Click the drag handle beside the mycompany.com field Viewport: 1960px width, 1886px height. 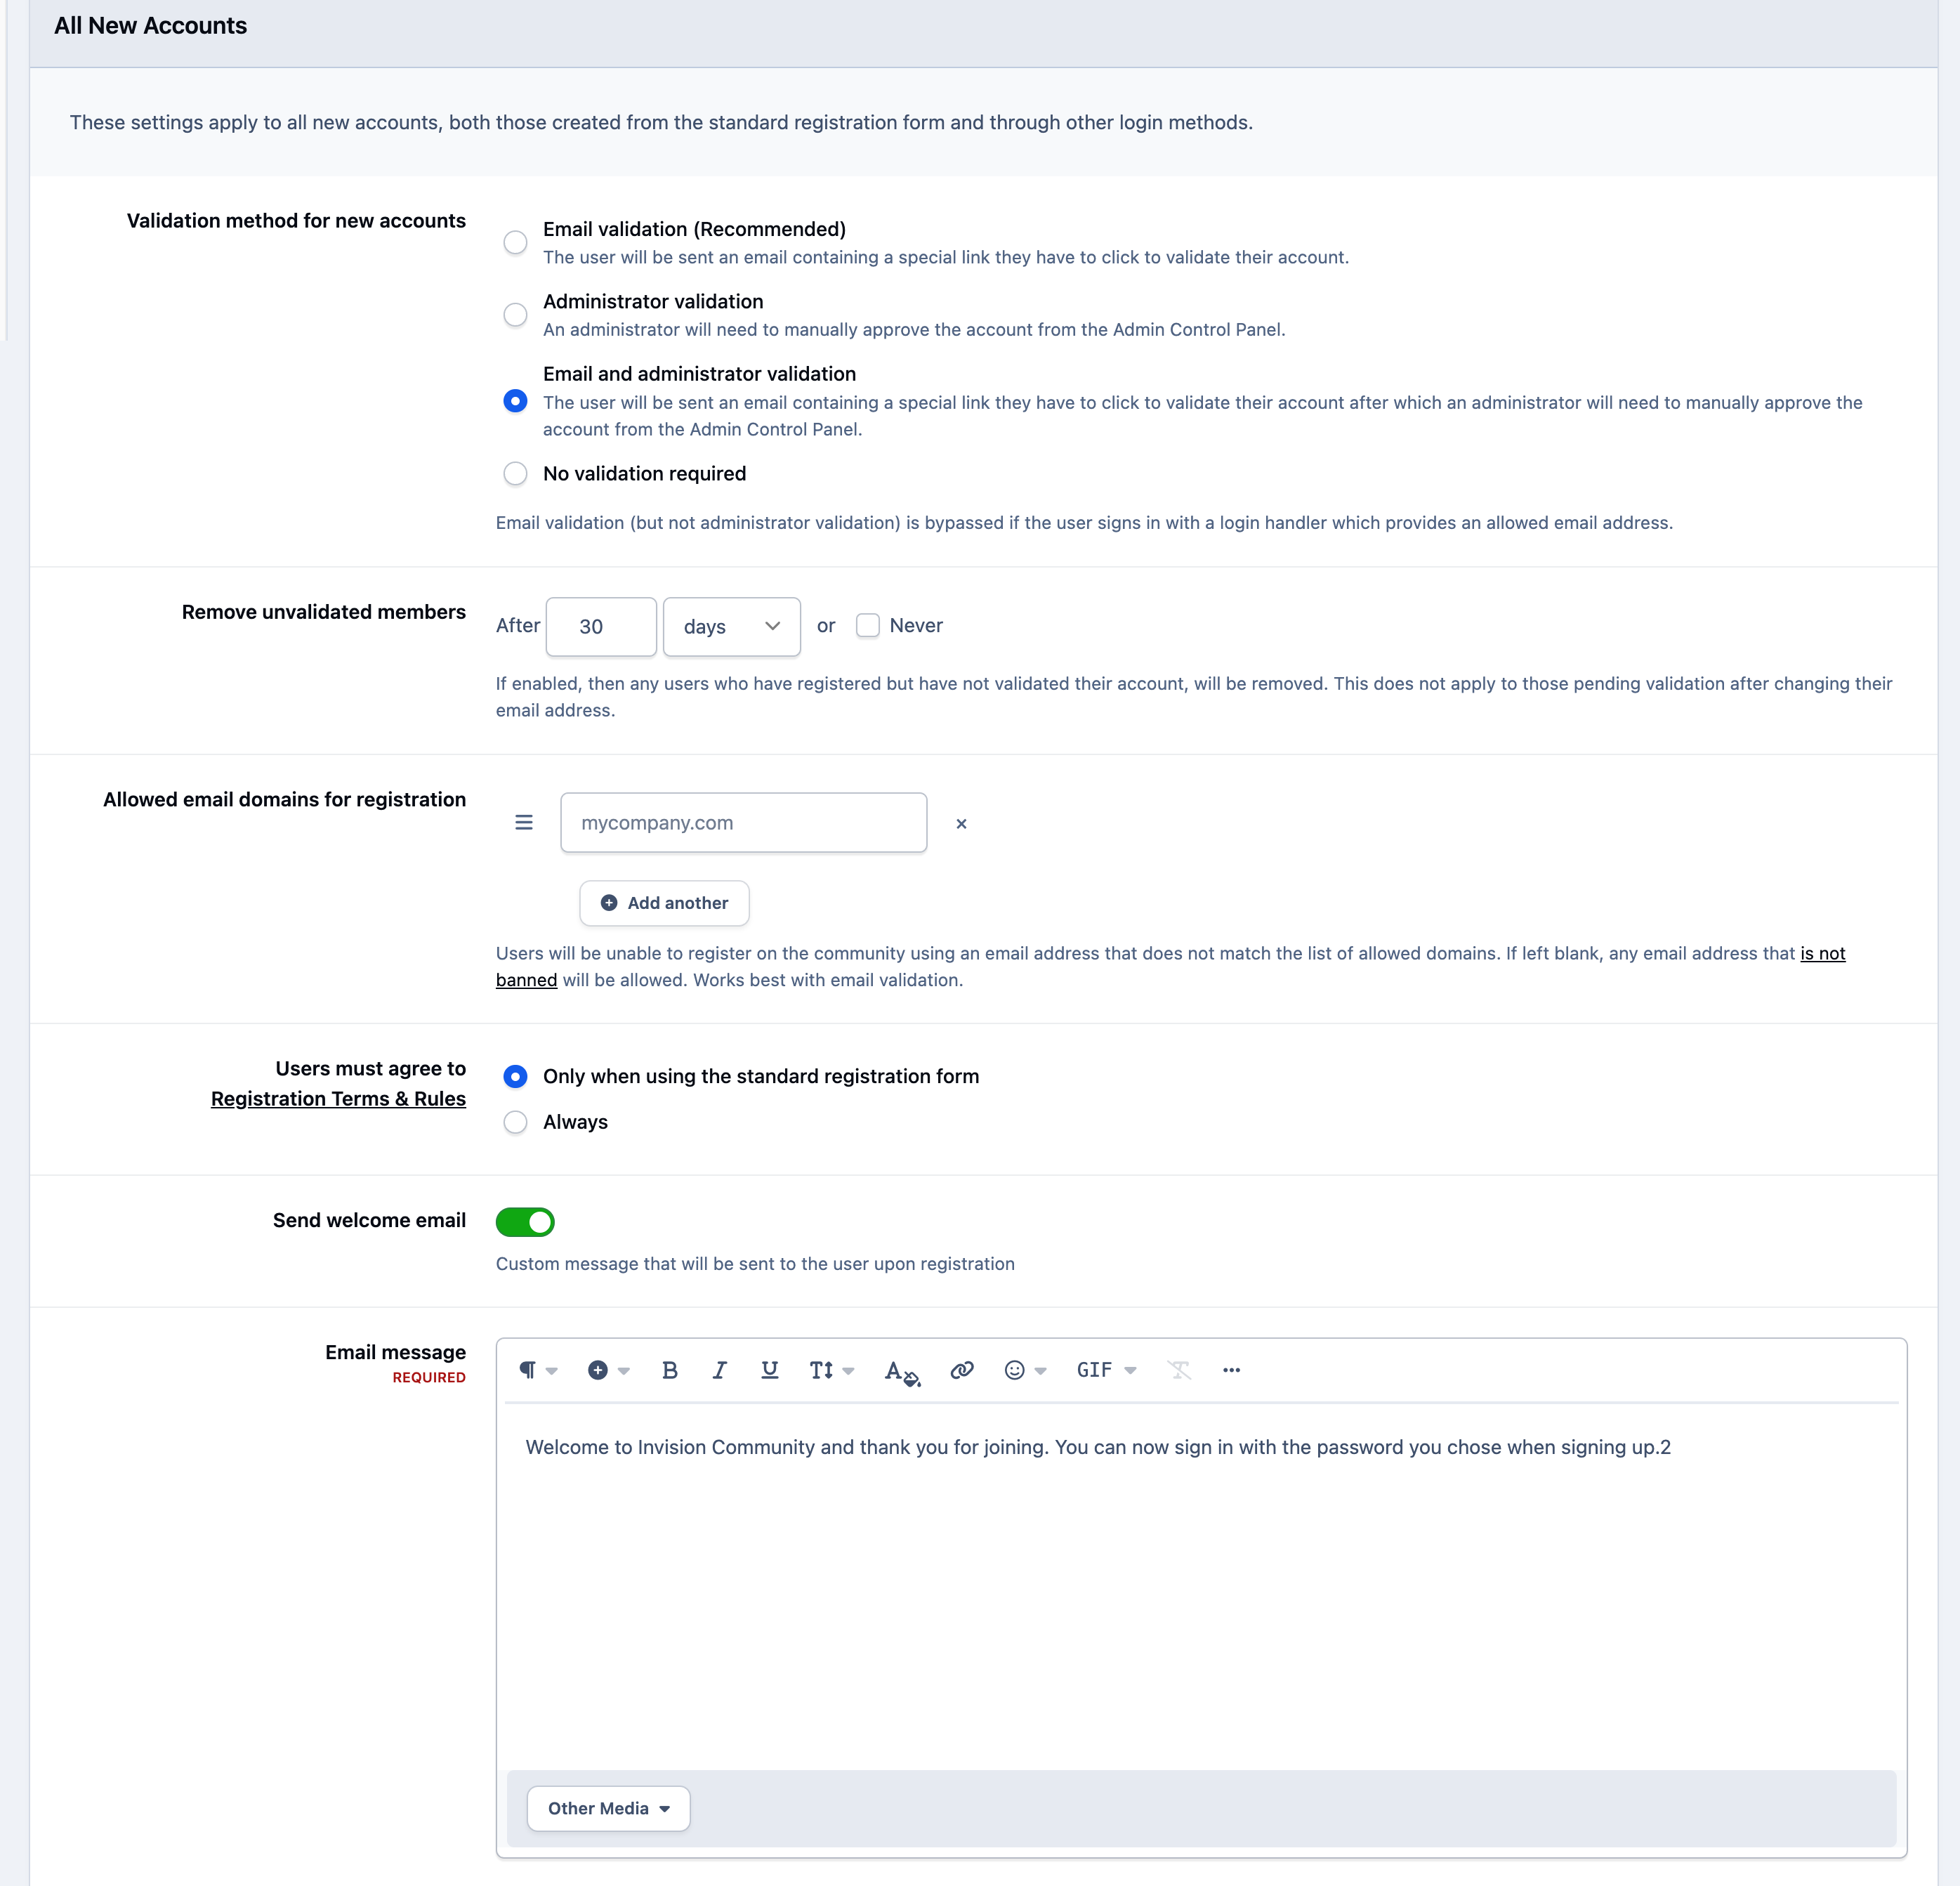pos(524,822)
